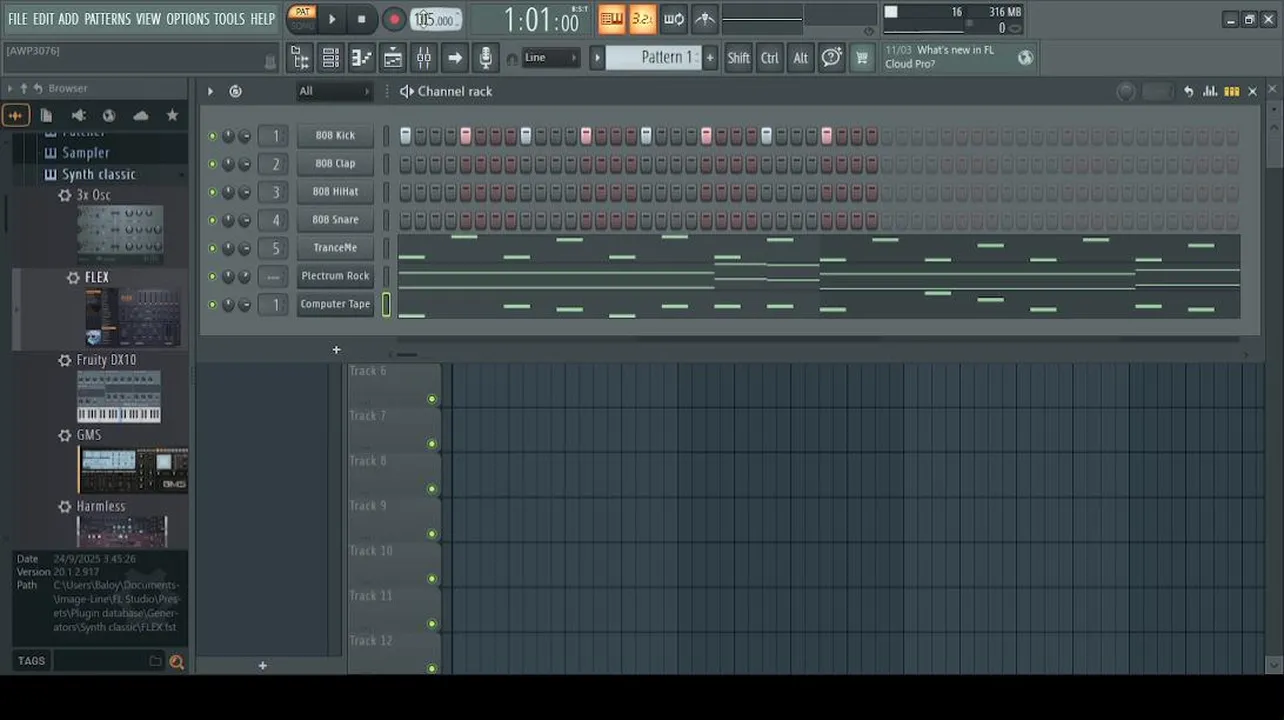
Task: Open the FILE menu
Action: coord(18,19)
